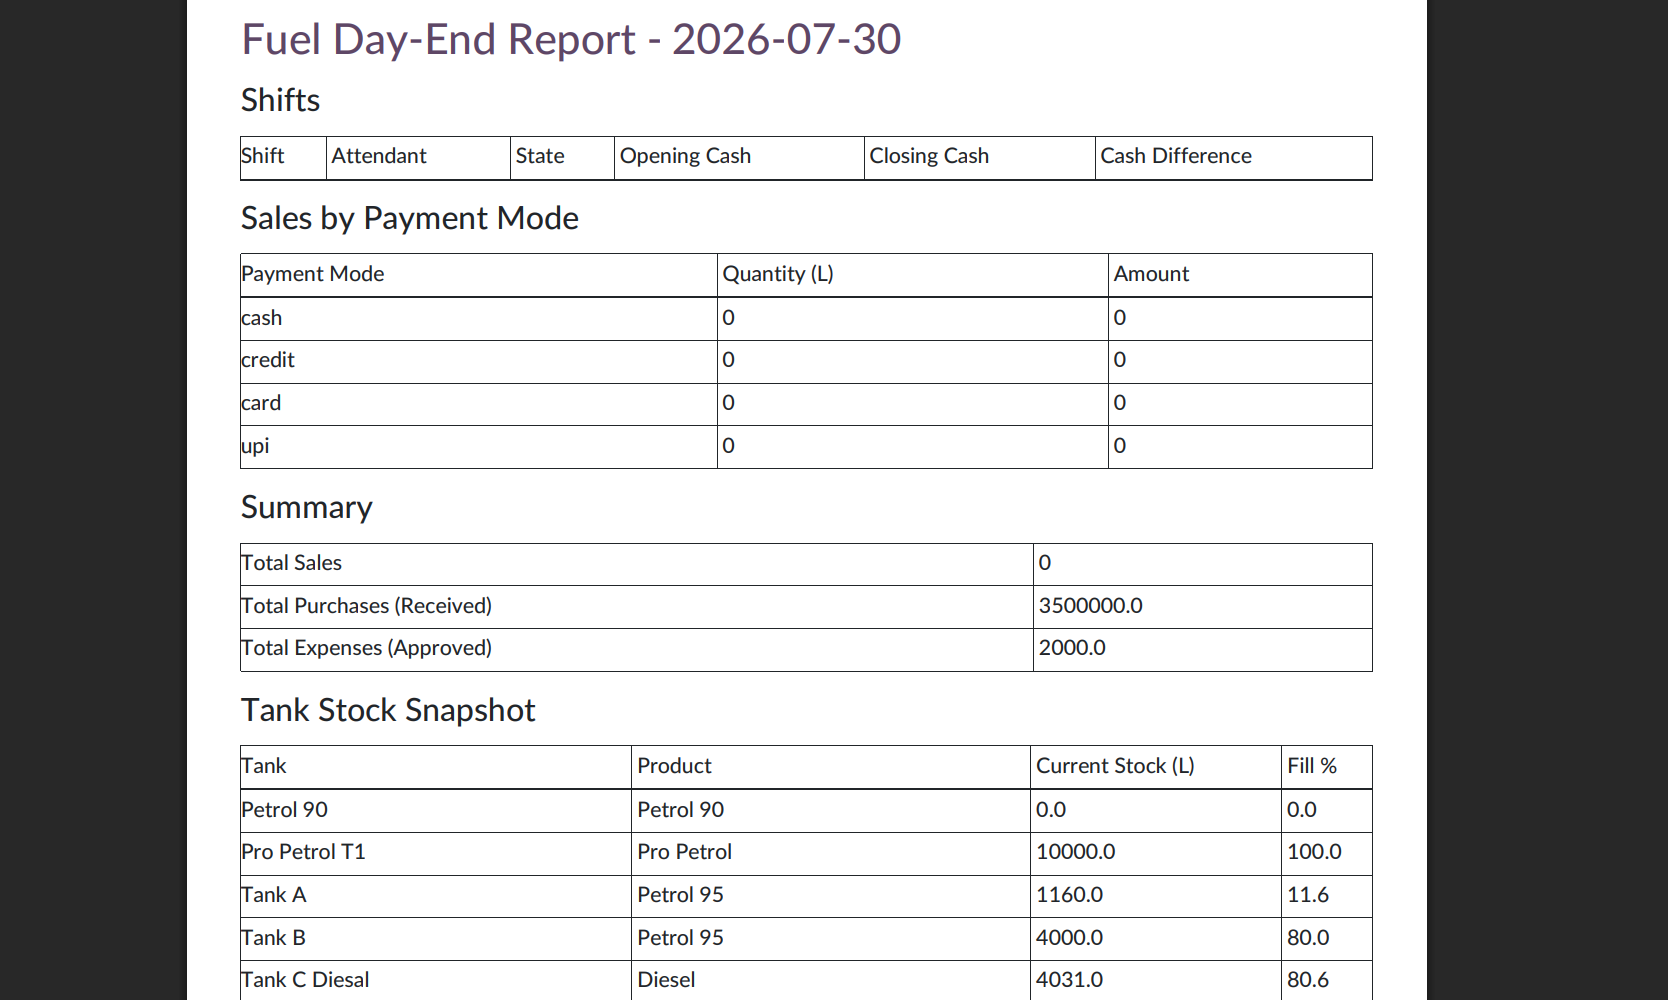Click the 'card' payment mode row label

click(x=261, y=403)
